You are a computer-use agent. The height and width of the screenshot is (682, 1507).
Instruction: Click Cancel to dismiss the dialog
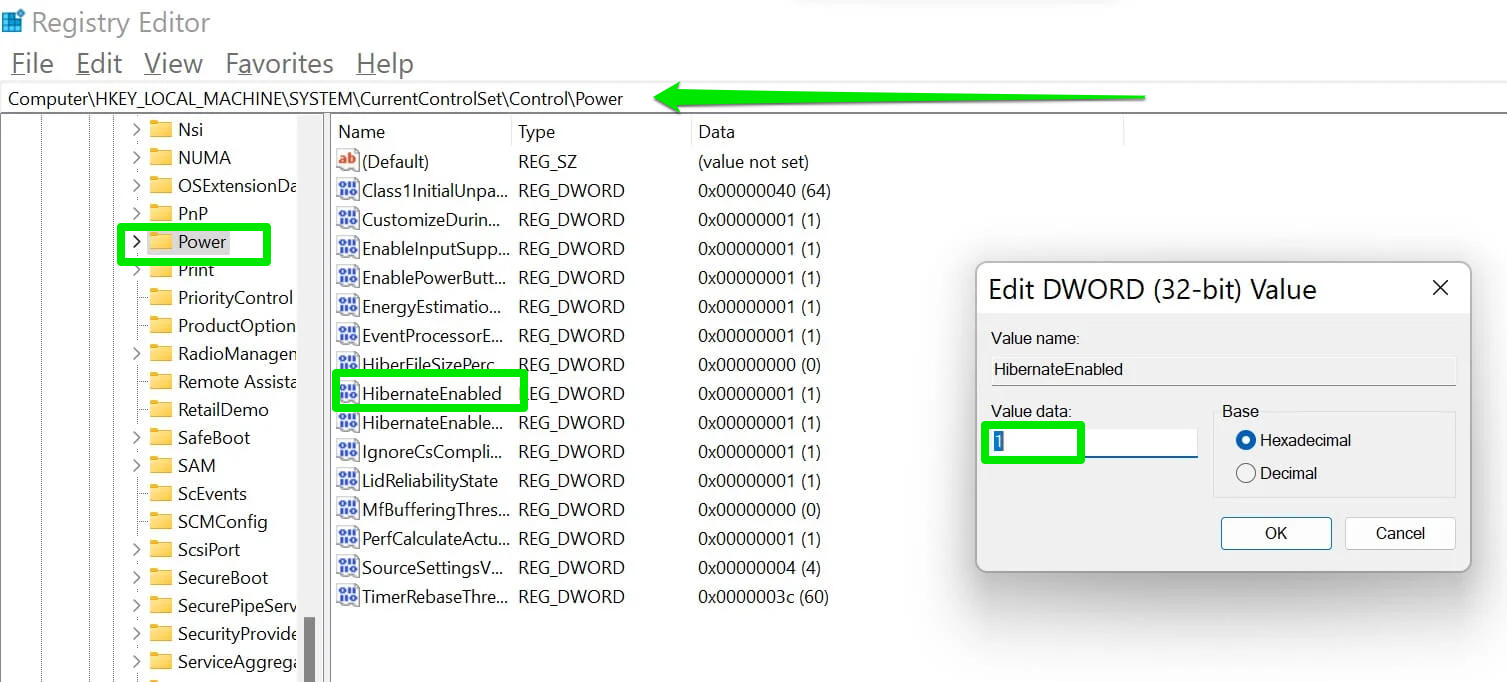[x=1399, y=533]
